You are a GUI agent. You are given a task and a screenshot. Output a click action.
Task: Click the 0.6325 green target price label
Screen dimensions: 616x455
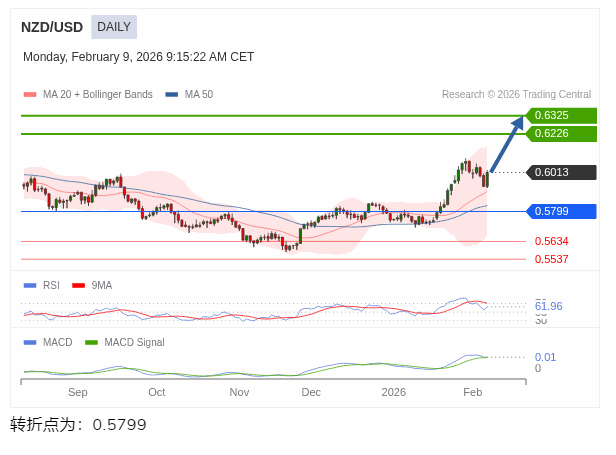tap(560, 115)
